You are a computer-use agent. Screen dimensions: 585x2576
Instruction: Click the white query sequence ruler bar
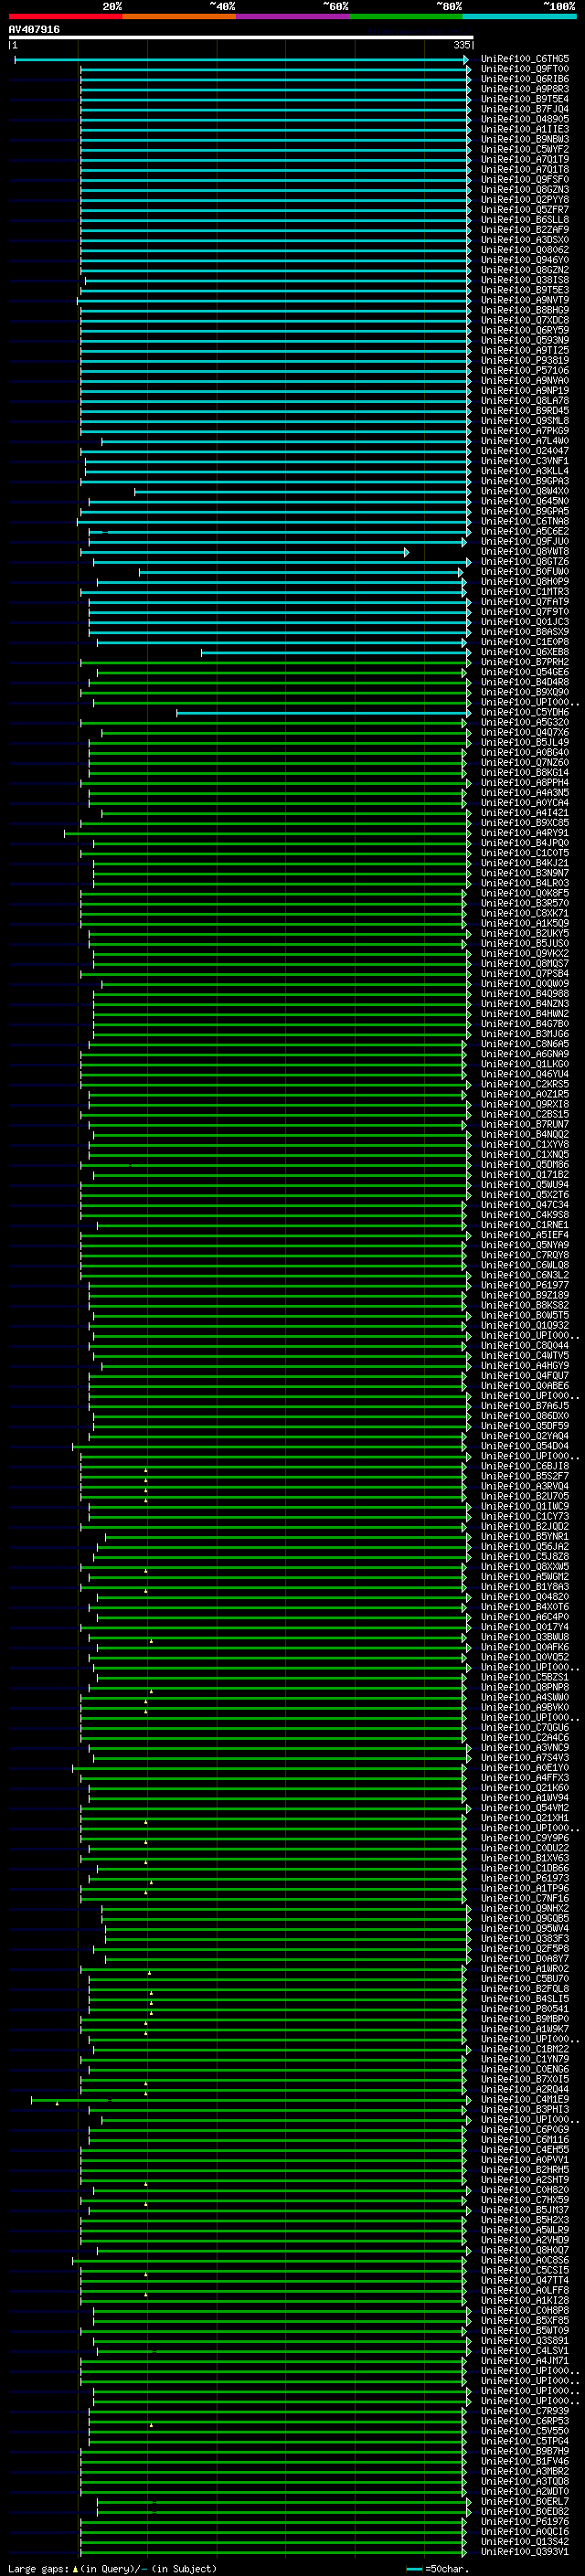pyautogui.click(x=240, y=38)
